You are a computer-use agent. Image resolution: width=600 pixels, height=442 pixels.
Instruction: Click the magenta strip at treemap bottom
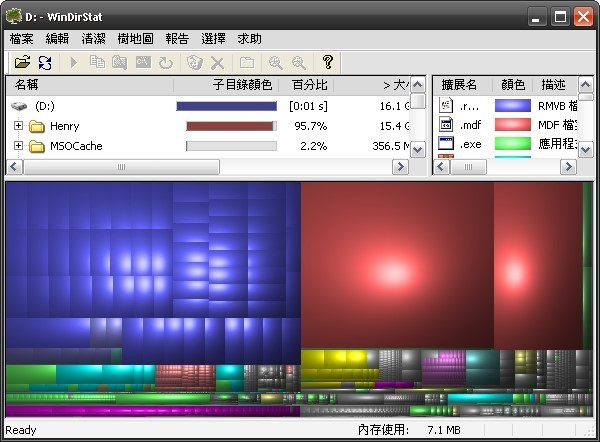click(153, 411)
